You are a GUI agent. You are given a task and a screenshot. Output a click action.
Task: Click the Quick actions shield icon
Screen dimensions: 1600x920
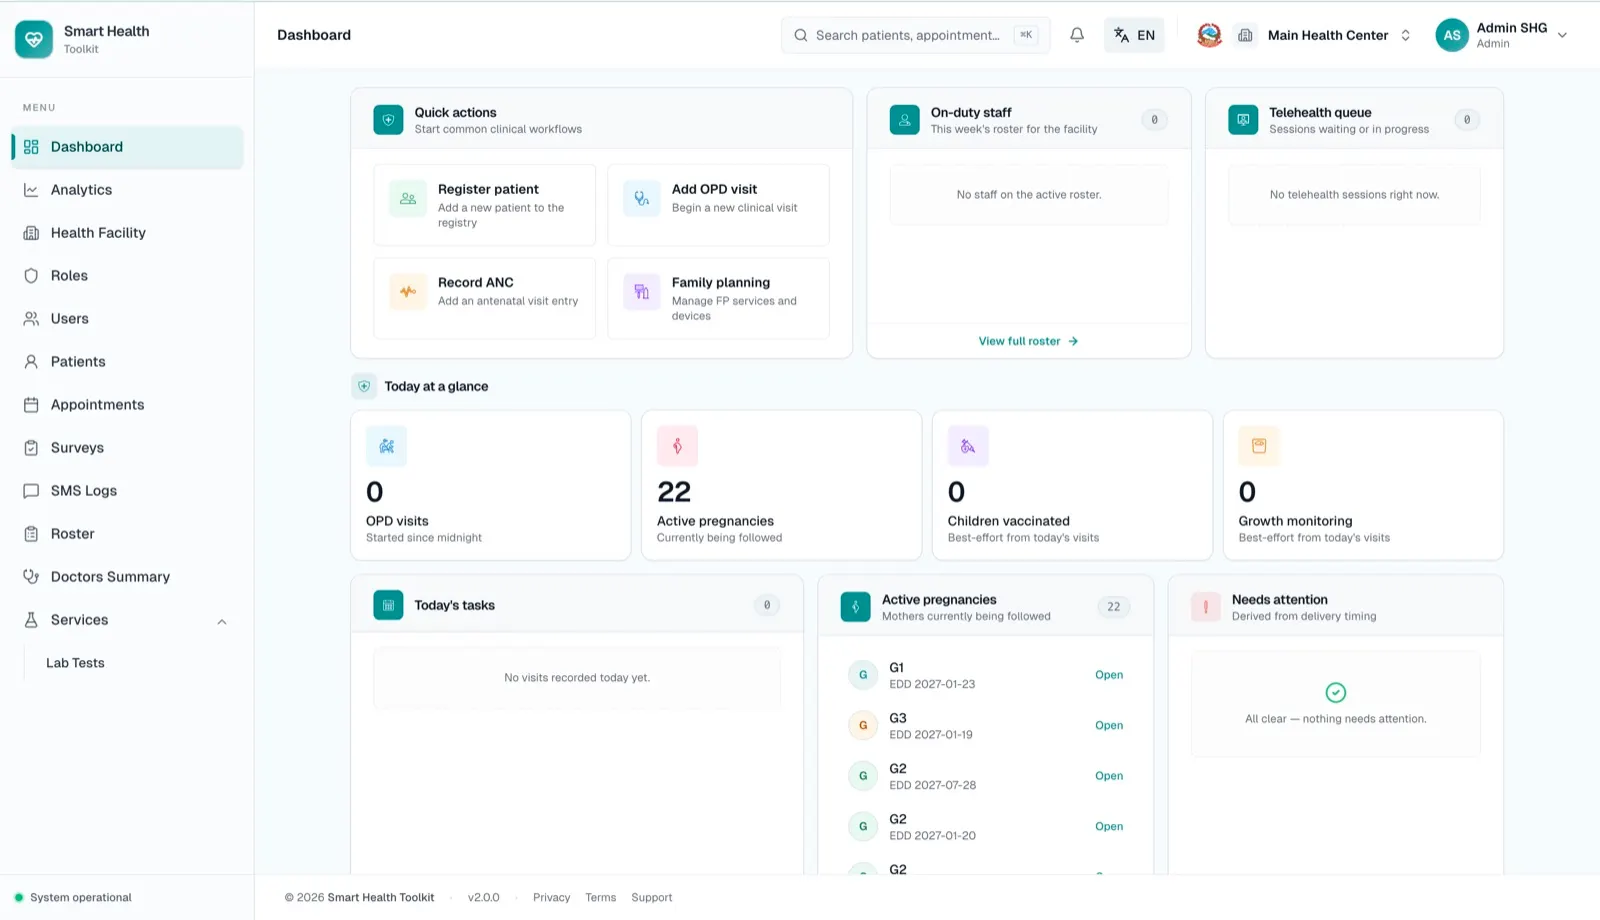tap(388, 120)
